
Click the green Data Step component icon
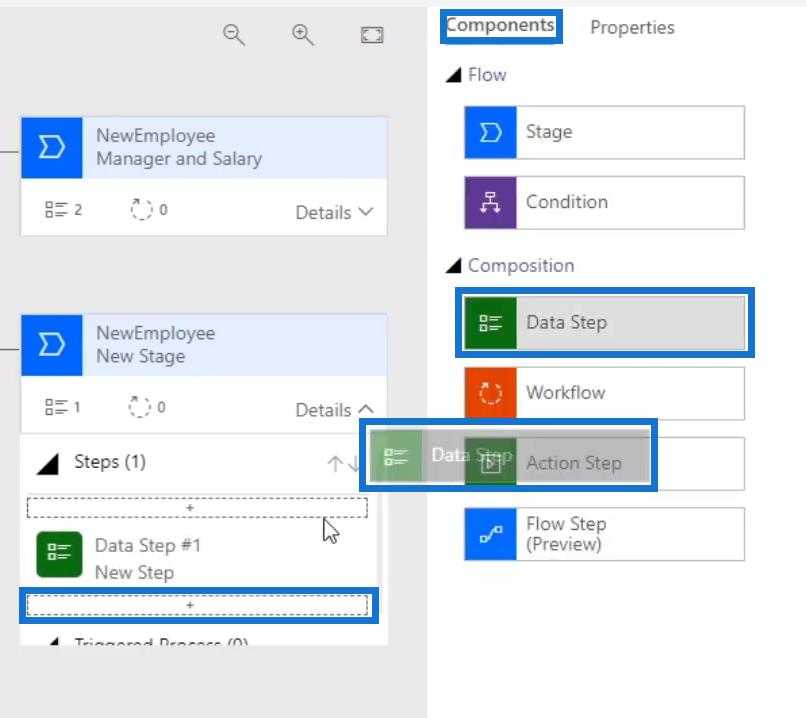pos(490,323)
